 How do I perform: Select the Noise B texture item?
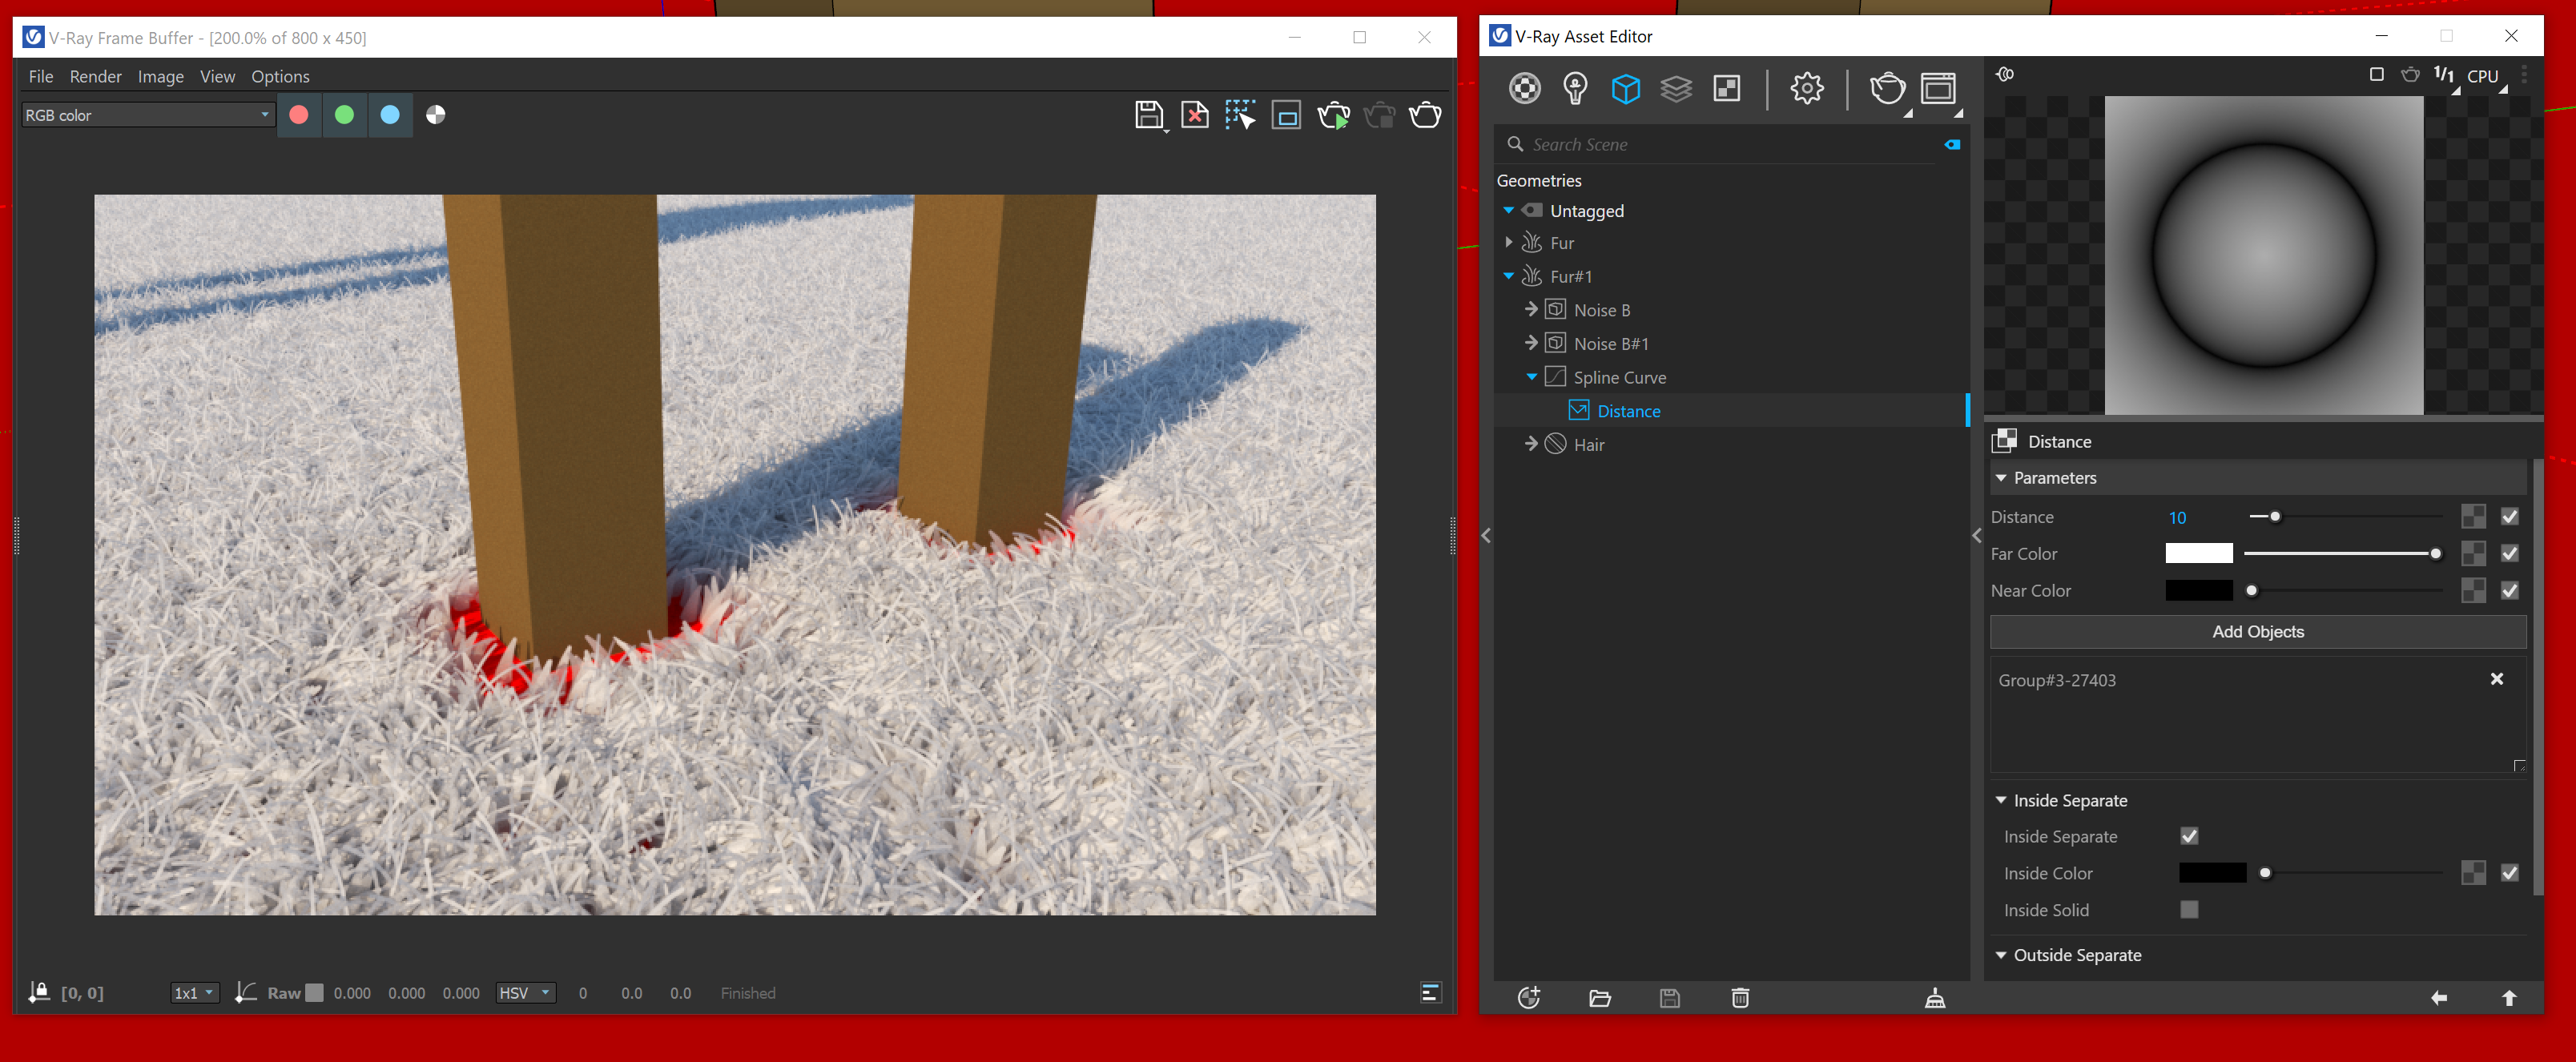click(1601, 310)
